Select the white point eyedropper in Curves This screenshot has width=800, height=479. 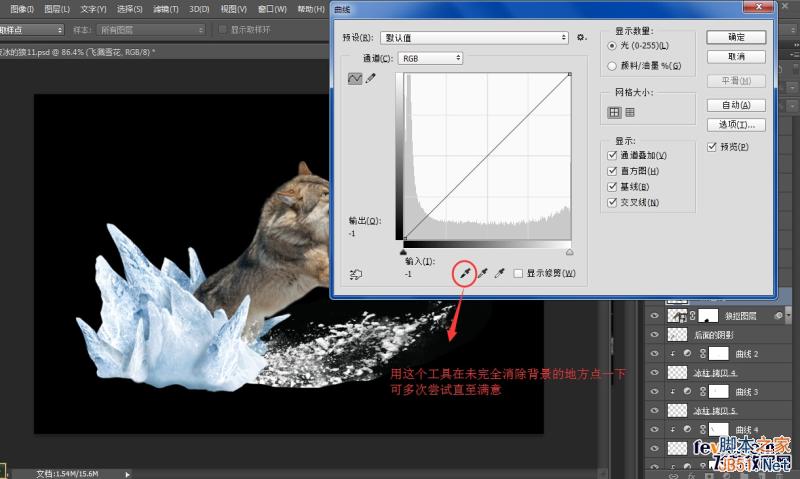tap(499, 273)
